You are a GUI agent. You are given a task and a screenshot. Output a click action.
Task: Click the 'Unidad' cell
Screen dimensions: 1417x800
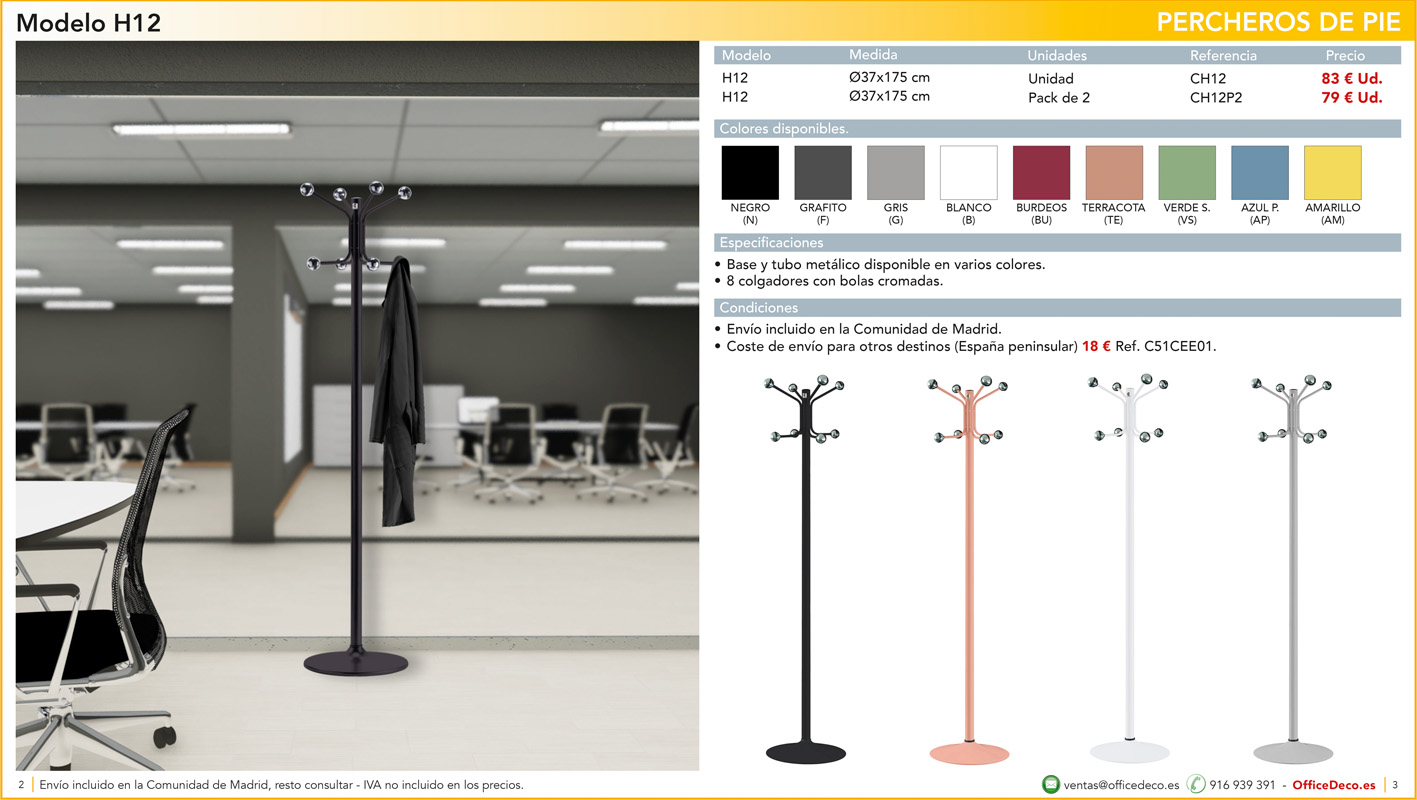tap(1051, 78)
